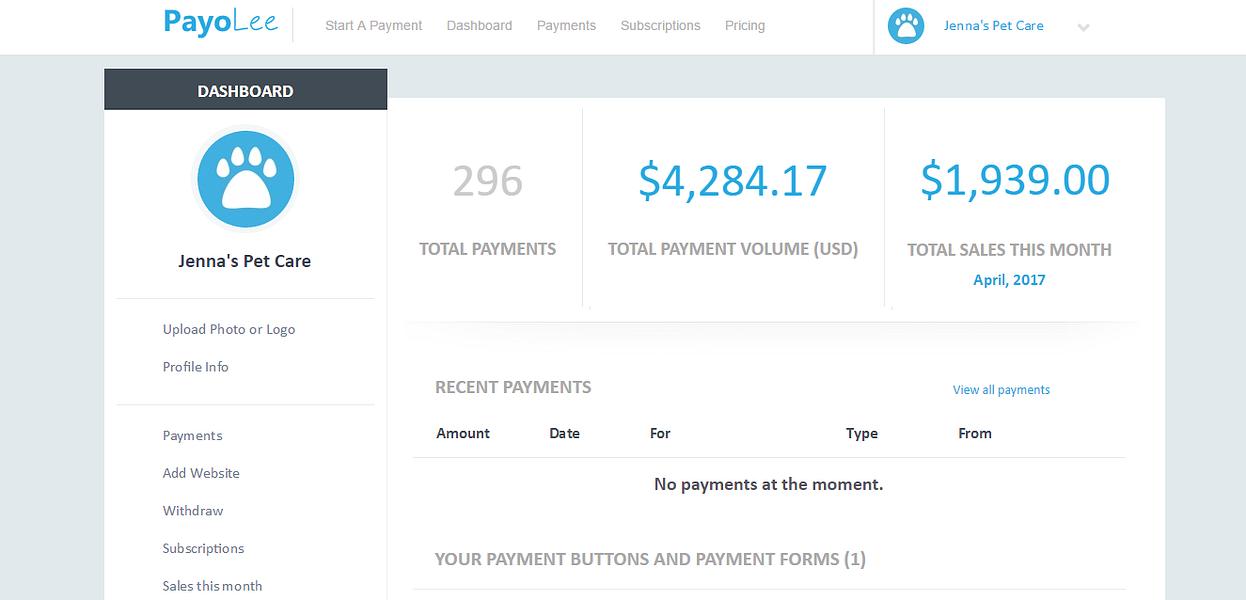Go to Dashboard in top navigation
The image size is (1246, 600).
479,26
